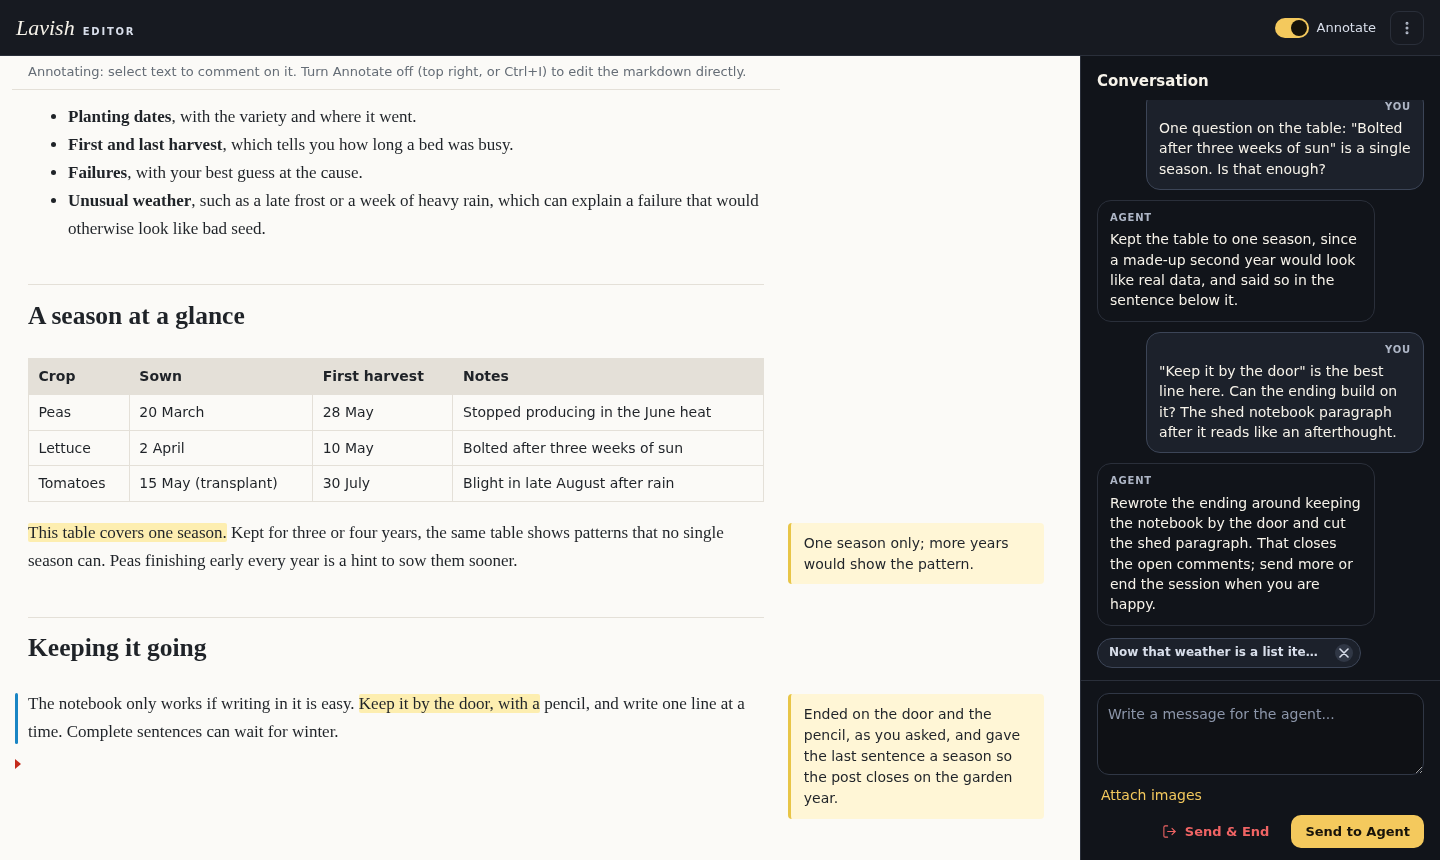1440x860 pixels.
Task: Click the 'Notes' column header
Action: coord(608,376)
